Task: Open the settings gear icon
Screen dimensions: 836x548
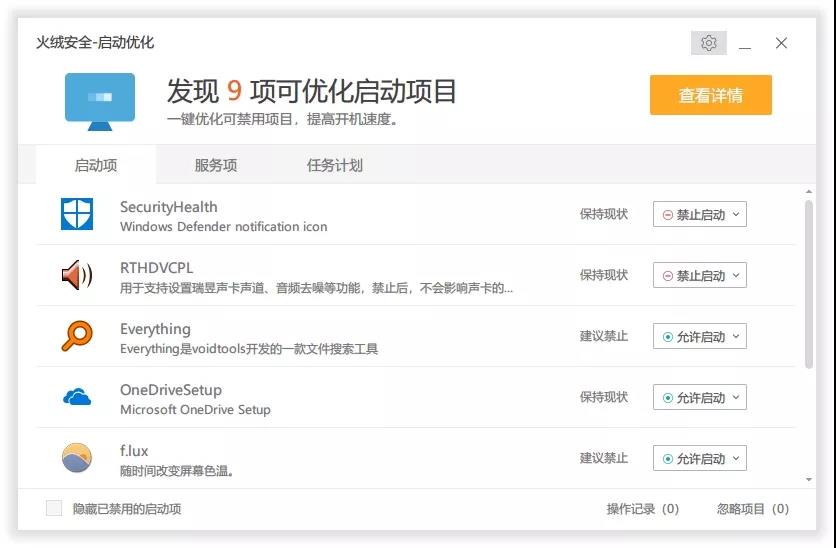Action: tap(709, 43)
